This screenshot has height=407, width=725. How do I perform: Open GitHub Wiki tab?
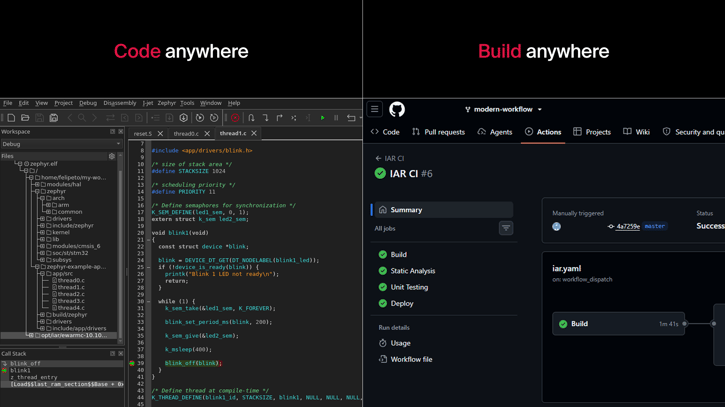click(636, 132)
